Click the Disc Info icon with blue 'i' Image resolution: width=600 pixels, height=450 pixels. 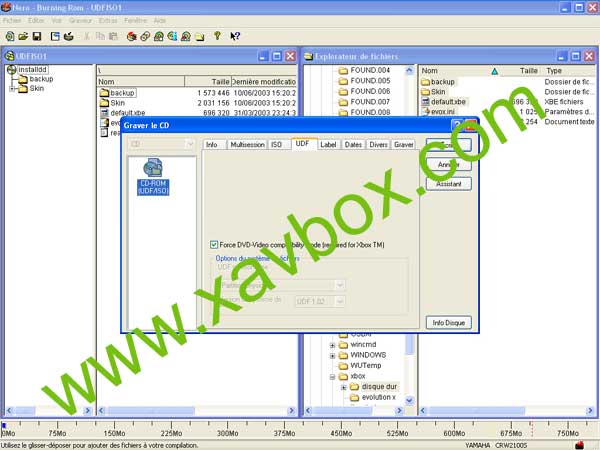pyautogui.click(x=172, y=36)
